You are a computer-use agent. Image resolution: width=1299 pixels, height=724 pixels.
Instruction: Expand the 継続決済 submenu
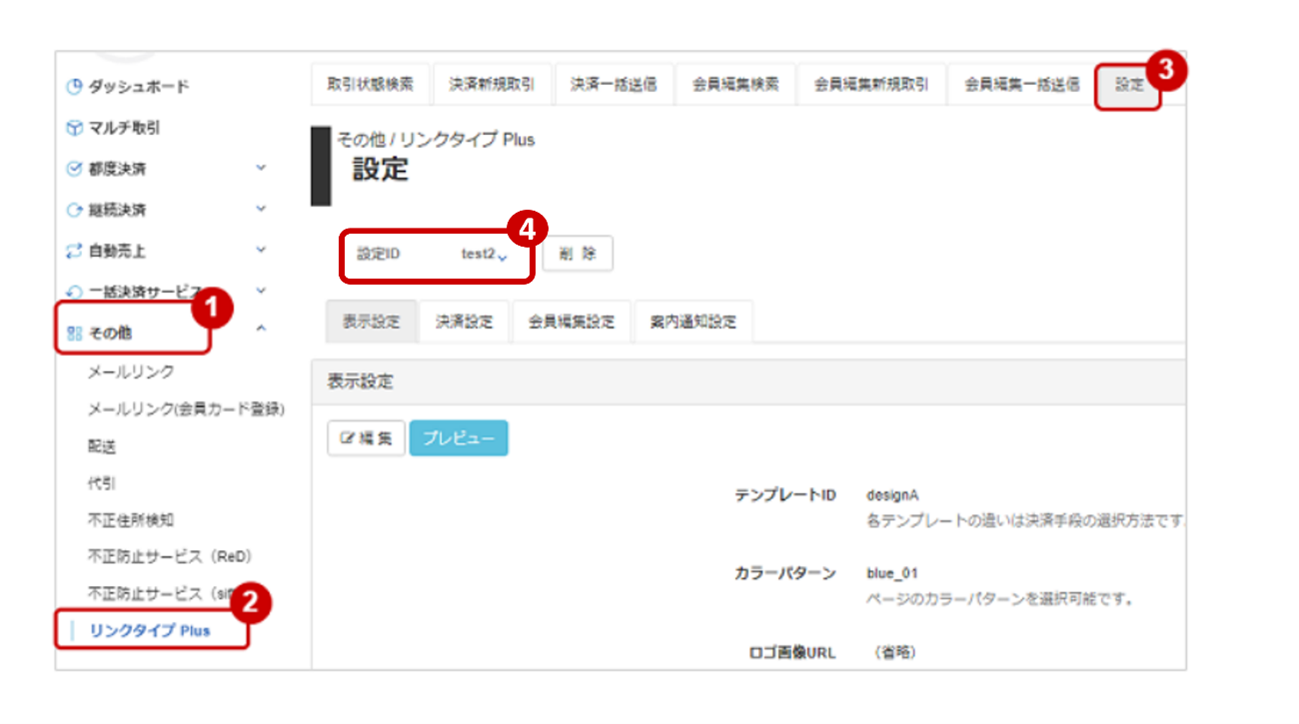pos(260,210)
